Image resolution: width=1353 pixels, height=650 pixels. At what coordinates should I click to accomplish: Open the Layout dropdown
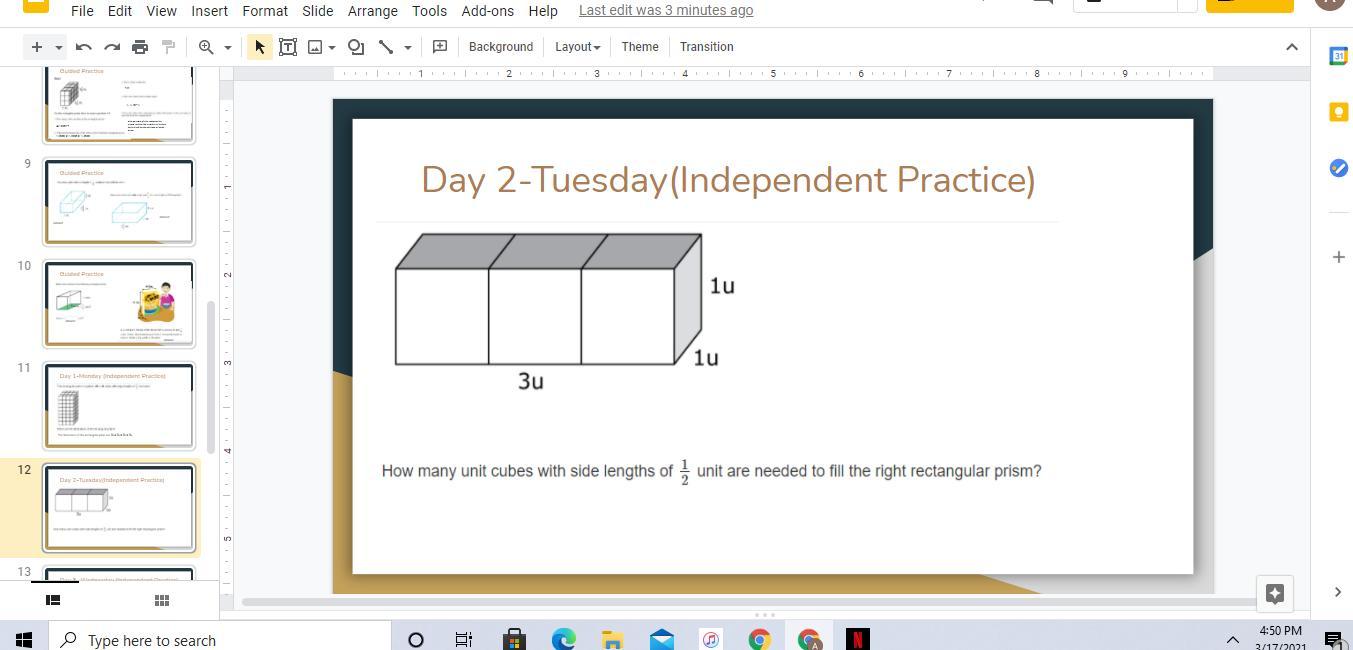(577, 47)
